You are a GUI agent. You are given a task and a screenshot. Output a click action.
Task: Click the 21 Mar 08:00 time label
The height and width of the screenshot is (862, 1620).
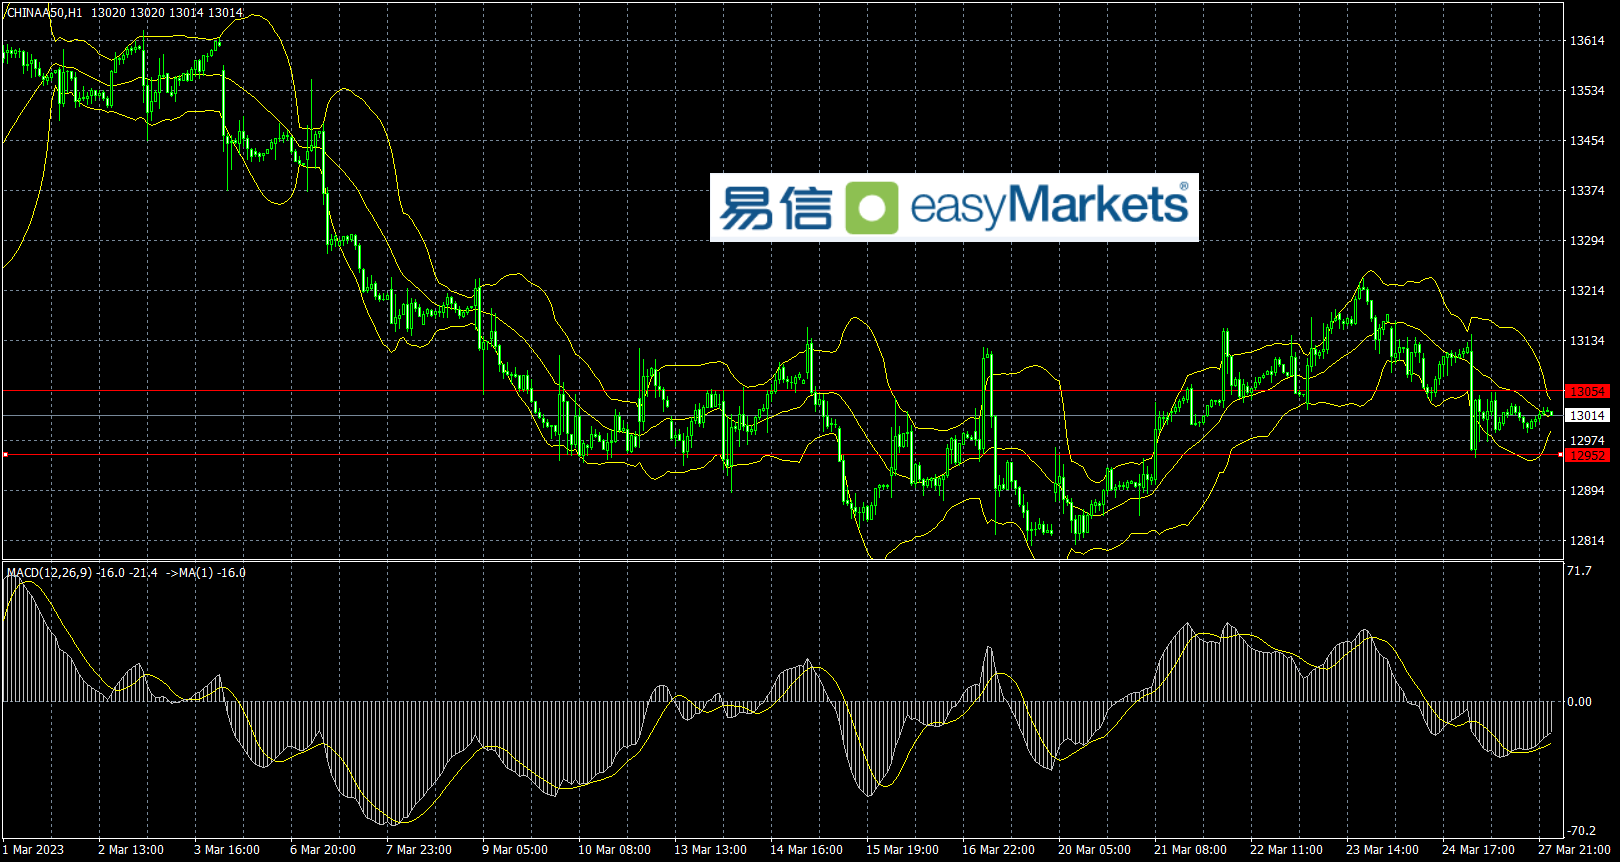pyautogui.click(x=1190, y=850)
